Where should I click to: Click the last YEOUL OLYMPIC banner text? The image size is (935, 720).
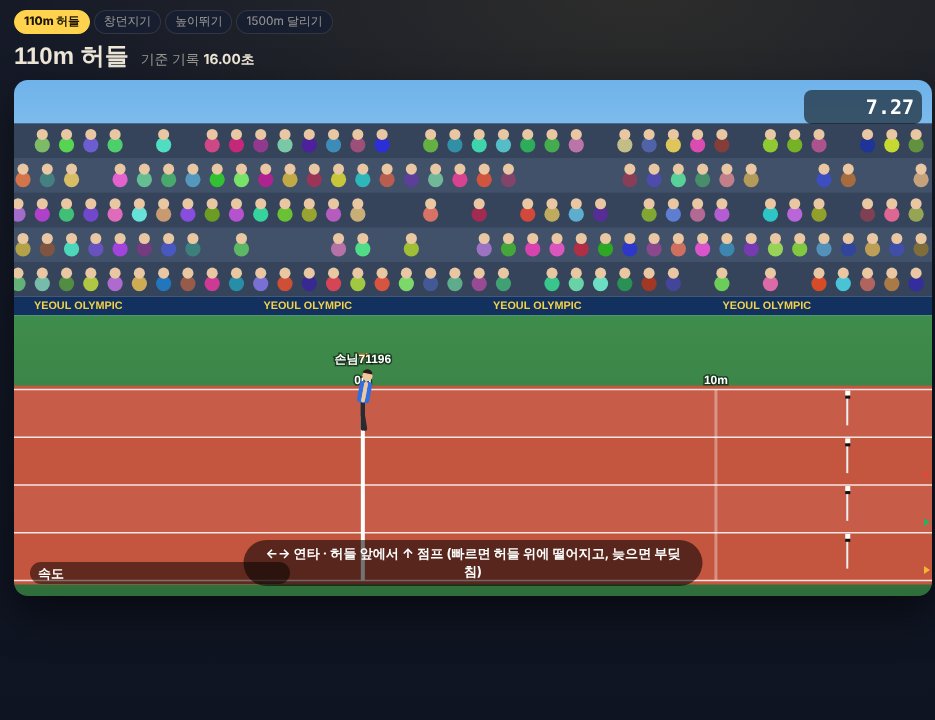[x=766, y=305]
